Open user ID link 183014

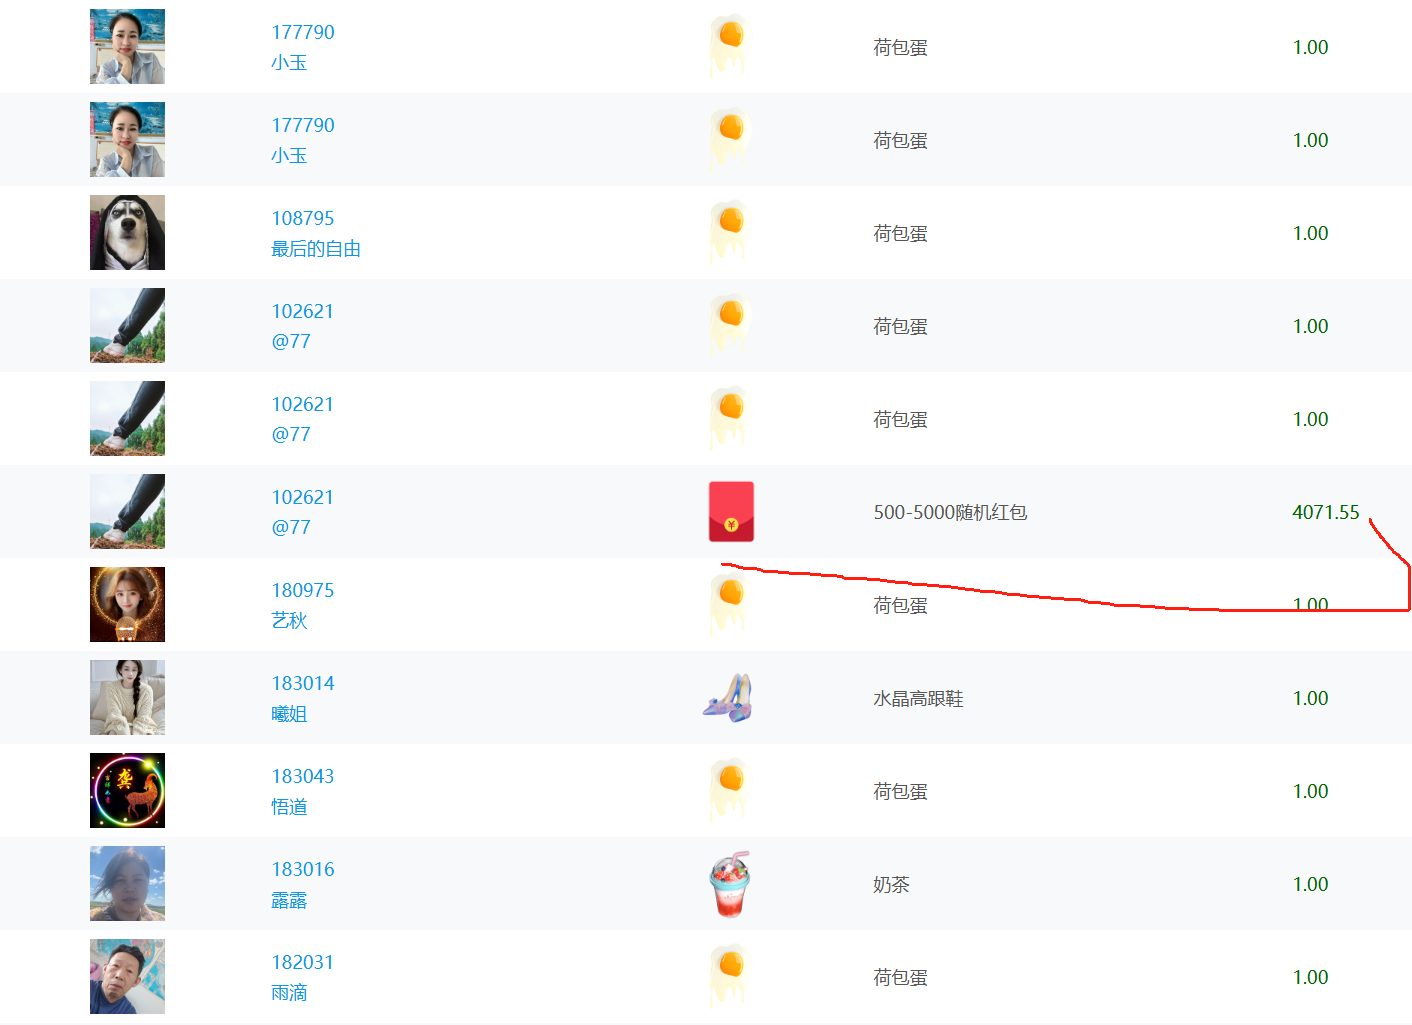303,683
